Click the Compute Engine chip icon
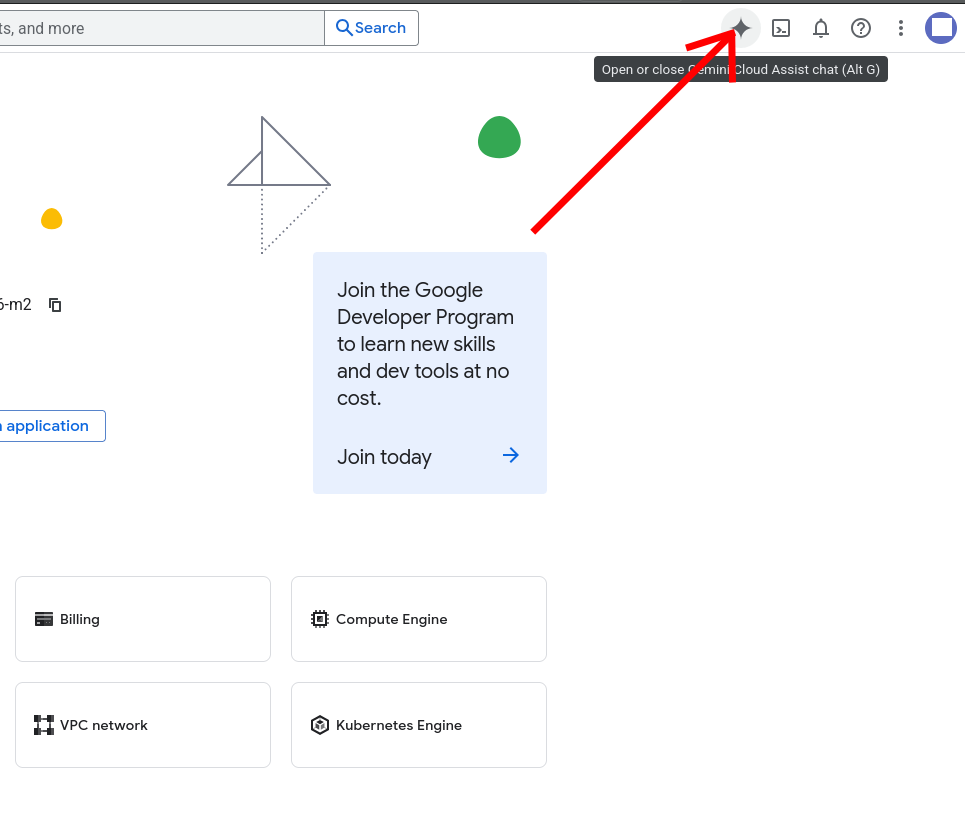The height and width of the screenshot is (840, 965). click(x=320, y=619)
